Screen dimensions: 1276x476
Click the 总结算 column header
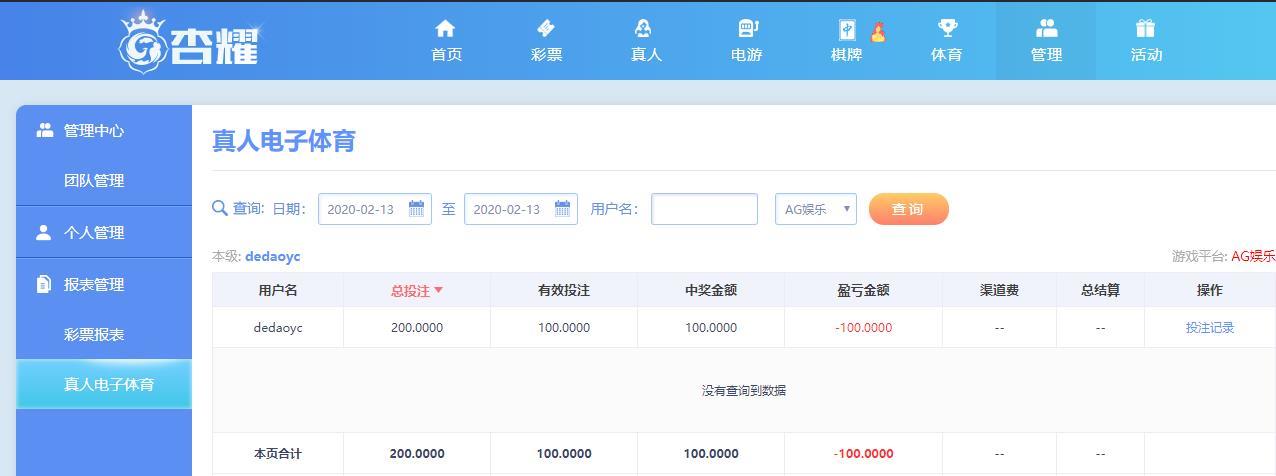(x=1100, y=290)
